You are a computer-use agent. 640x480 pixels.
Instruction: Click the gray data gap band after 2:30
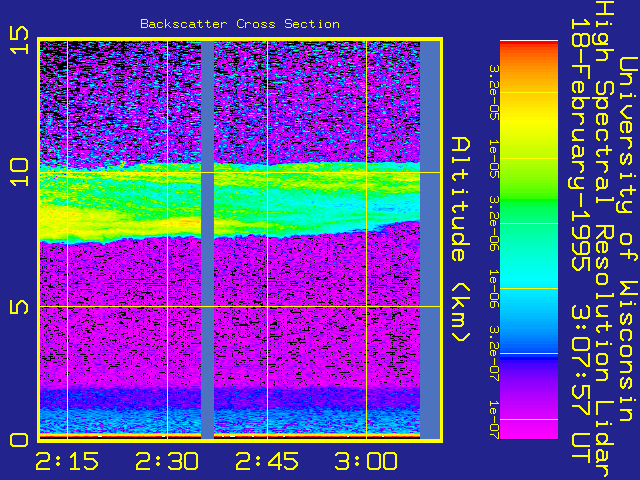[x=207, y=239]
